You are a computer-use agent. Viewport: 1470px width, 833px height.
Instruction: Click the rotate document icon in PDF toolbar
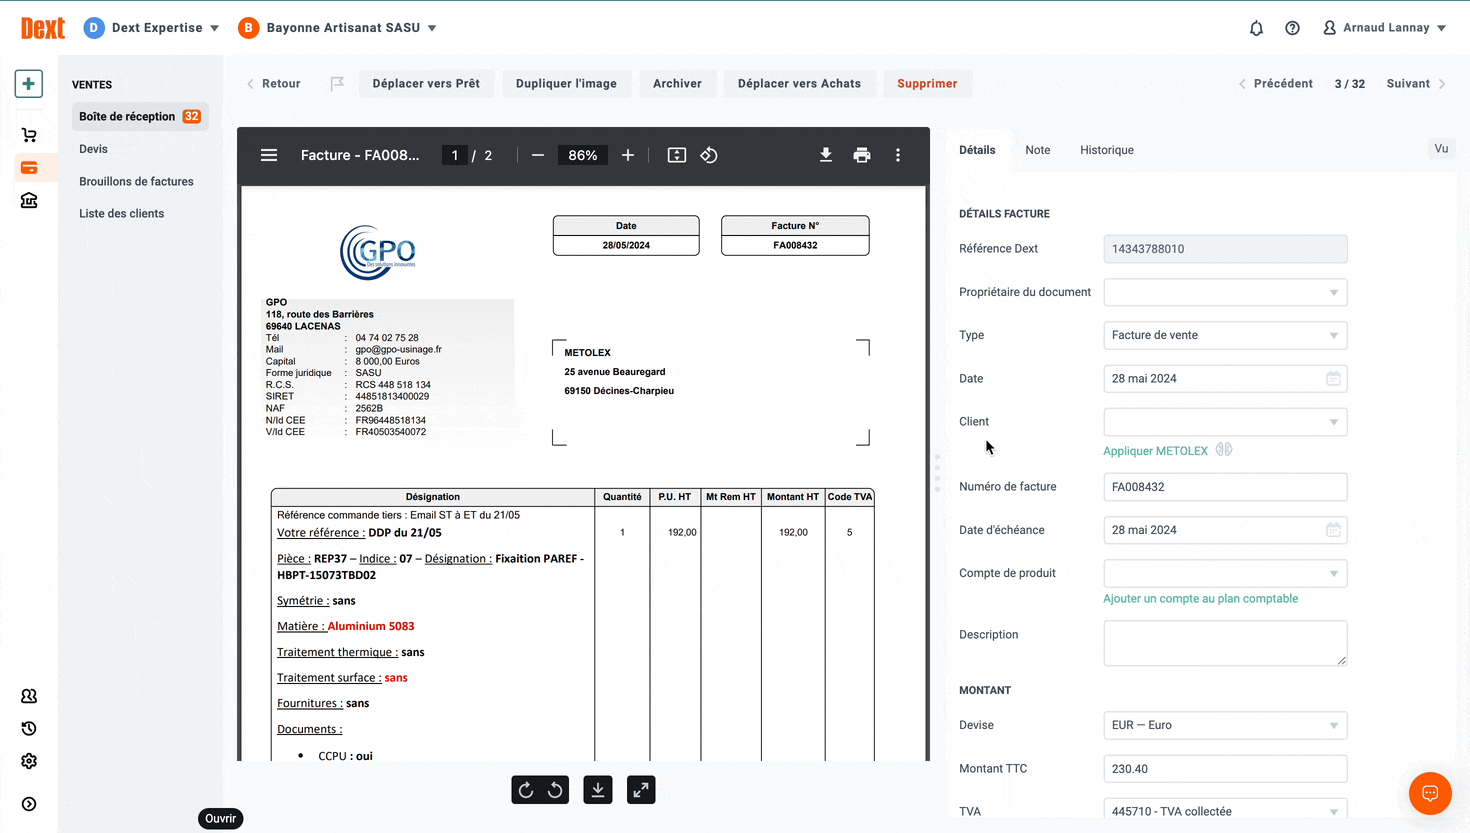pyautogui.click(x=709, y=155)
